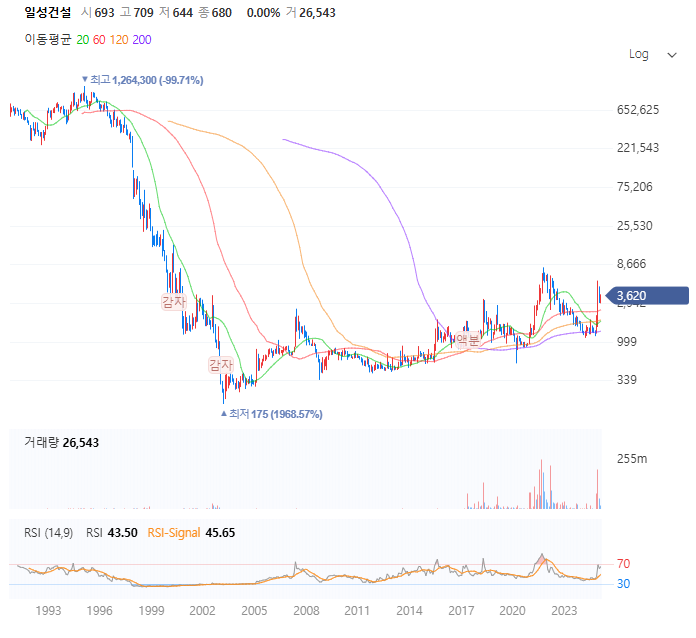Click the 2002 year on time axis
The image size is (696, 638).
[x=202, y=611]
